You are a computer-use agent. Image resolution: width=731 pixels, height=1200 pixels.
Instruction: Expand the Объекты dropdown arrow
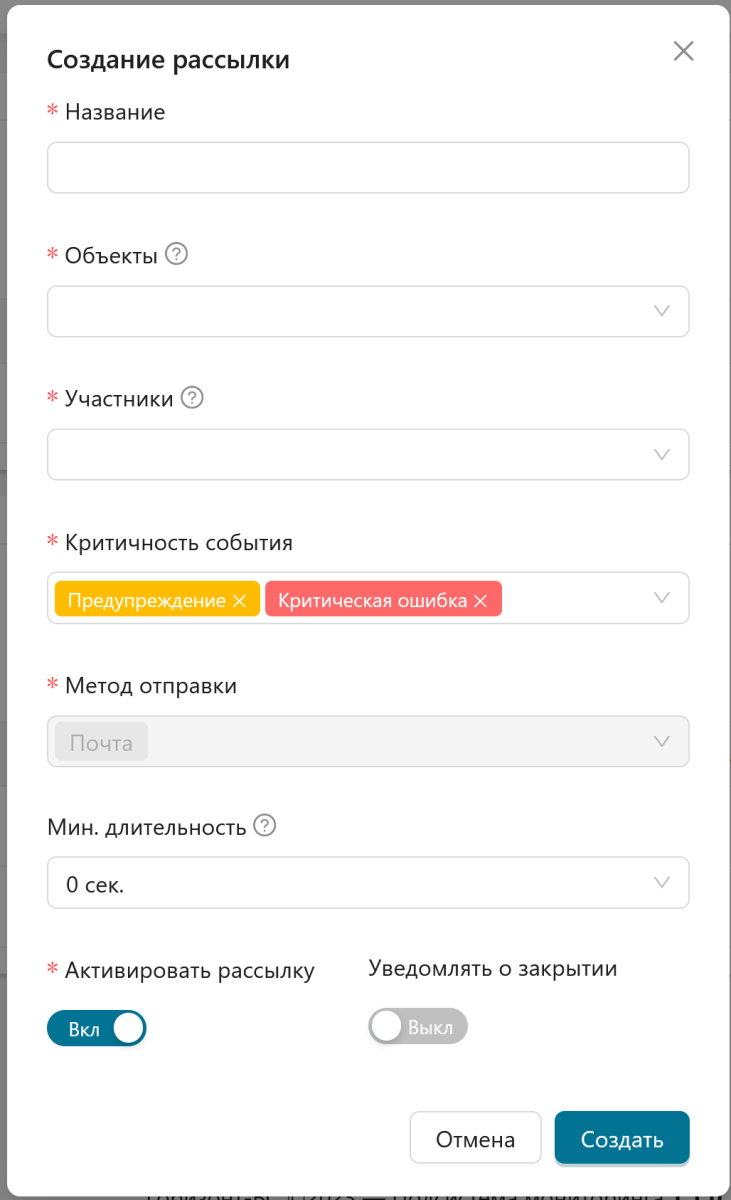pyautogui.click(x=661, y=311)
